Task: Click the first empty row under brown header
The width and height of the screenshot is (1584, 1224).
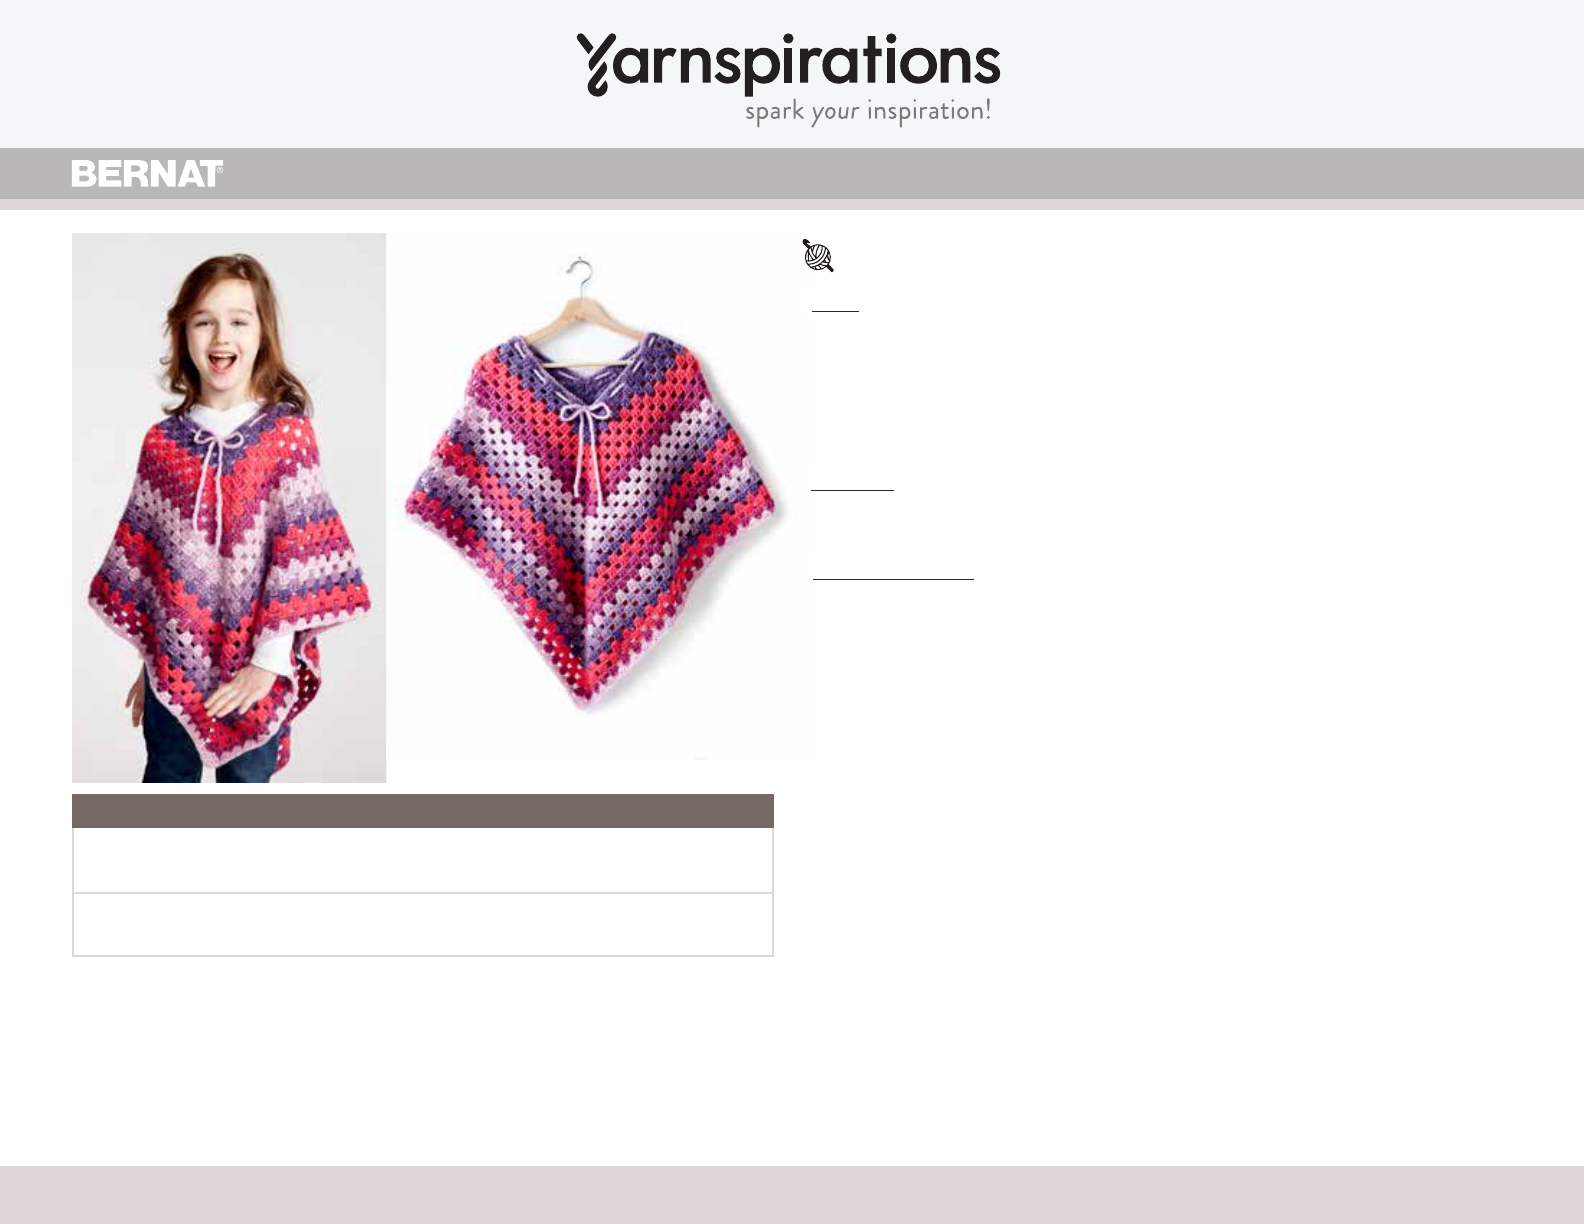Action: [423, 860]
